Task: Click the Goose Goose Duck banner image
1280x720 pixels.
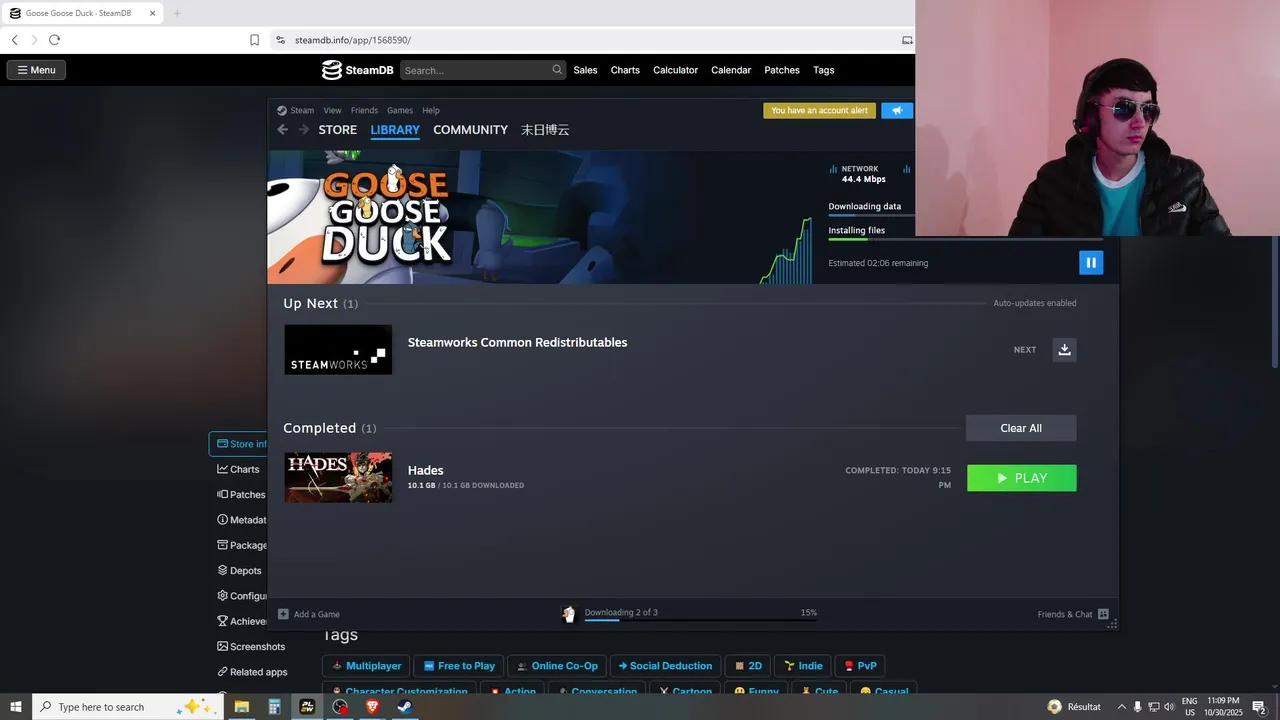Action: tap(540, 217)
